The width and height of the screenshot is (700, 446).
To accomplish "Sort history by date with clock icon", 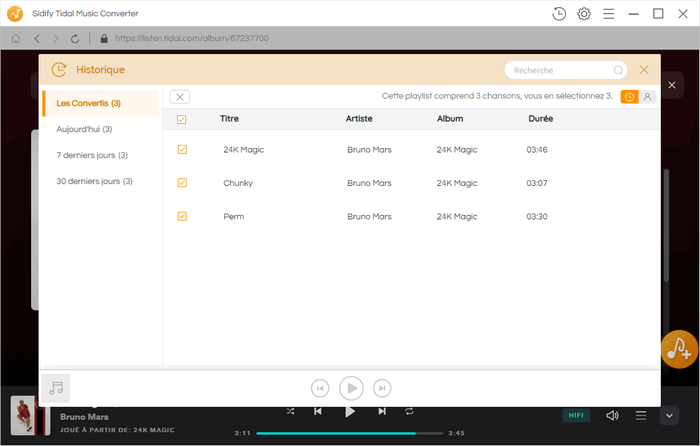I will point(629,97).
